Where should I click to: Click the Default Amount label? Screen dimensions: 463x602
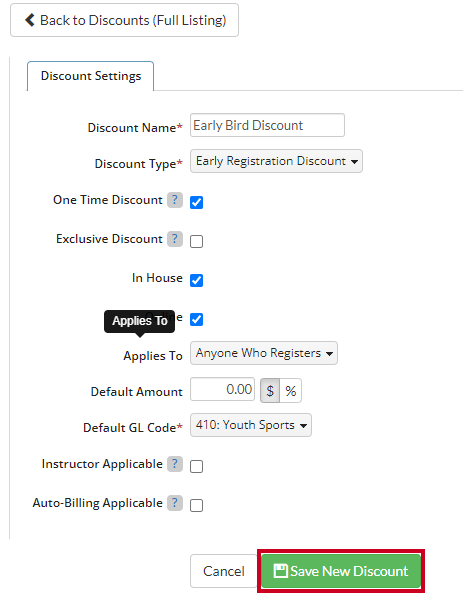(x=137, y=392)
